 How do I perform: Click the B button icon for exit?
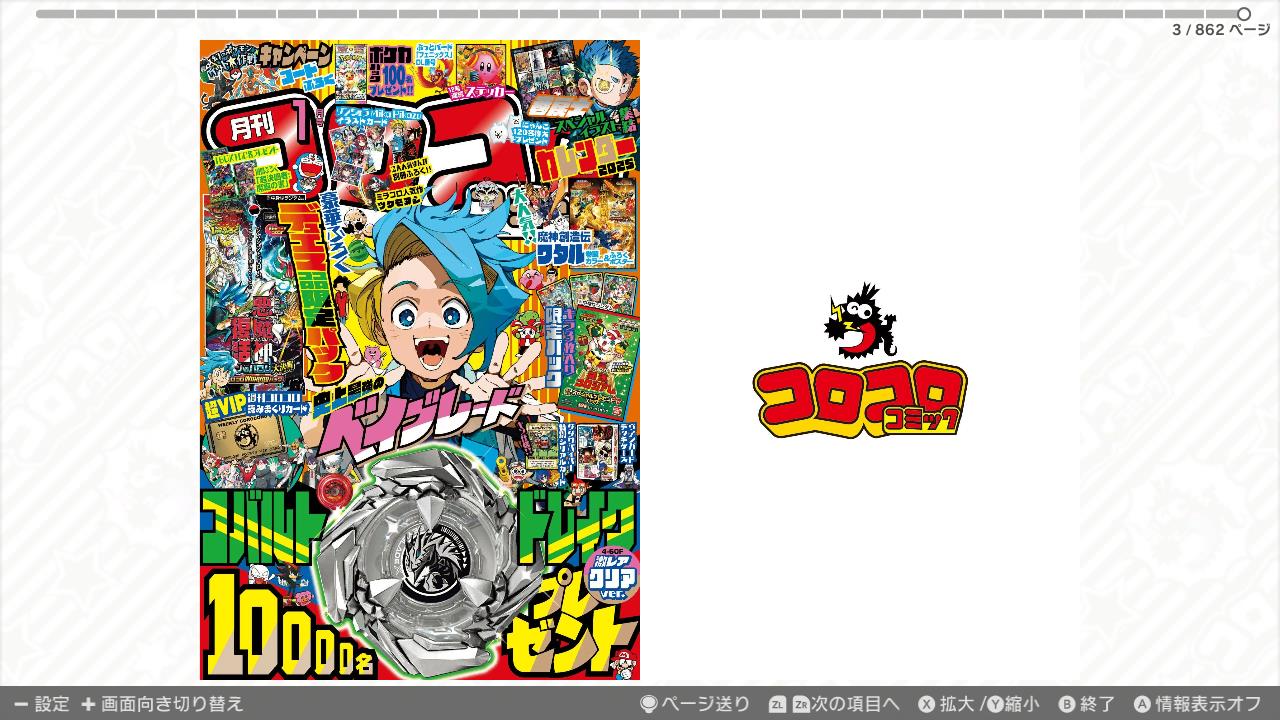pyautogui.click(x=1067, y=704)
